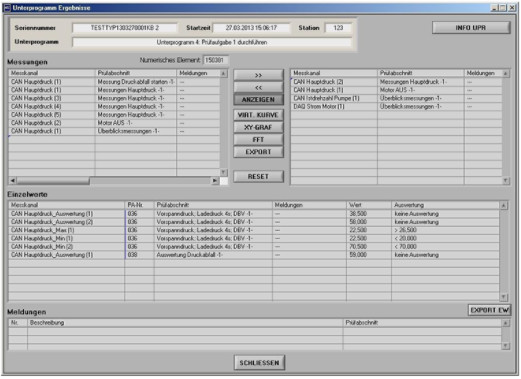Image resolution: width=521 pixels, height=379 pixels.
Task: Select right list row CAN Hauptdruck (2)
Action: point(397,82)
